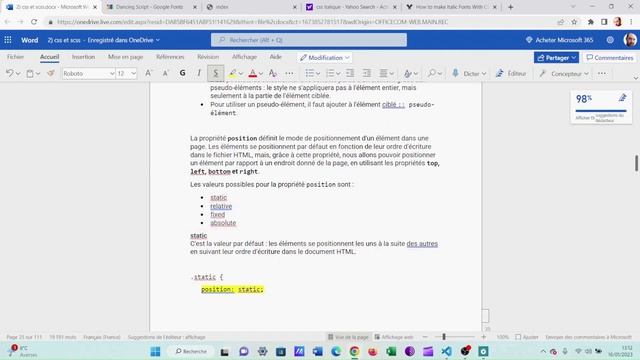Apply red font color
The width and height of the screenshot is (640, 360).
(x=253, y=73)
